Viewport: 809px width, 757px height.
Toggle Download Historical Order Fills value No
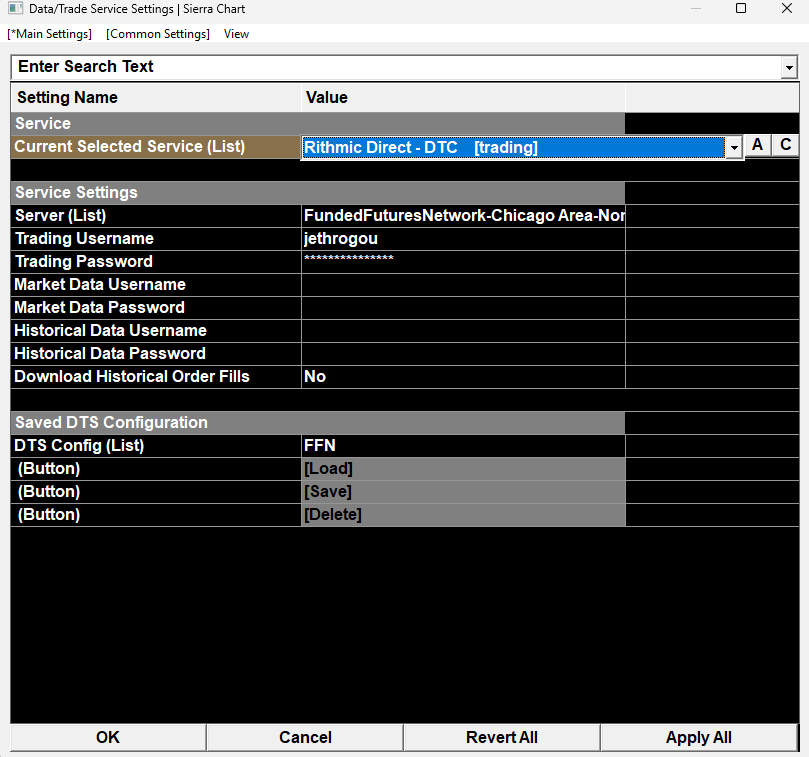pos(463,377)
